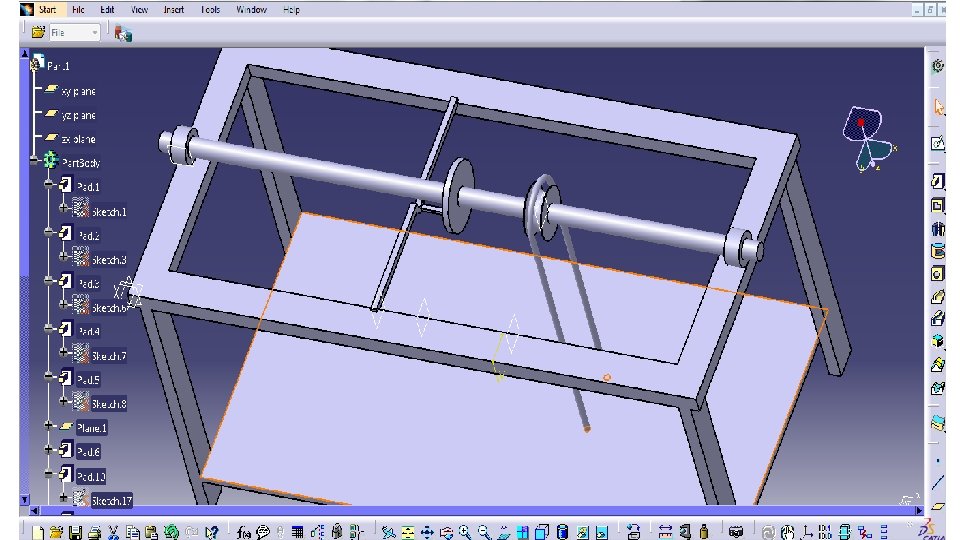The width and height of the screenshot is (960, 540).
Task: Click the Axis System icon in bottom toolbar
Action: (x=808, y=533)
